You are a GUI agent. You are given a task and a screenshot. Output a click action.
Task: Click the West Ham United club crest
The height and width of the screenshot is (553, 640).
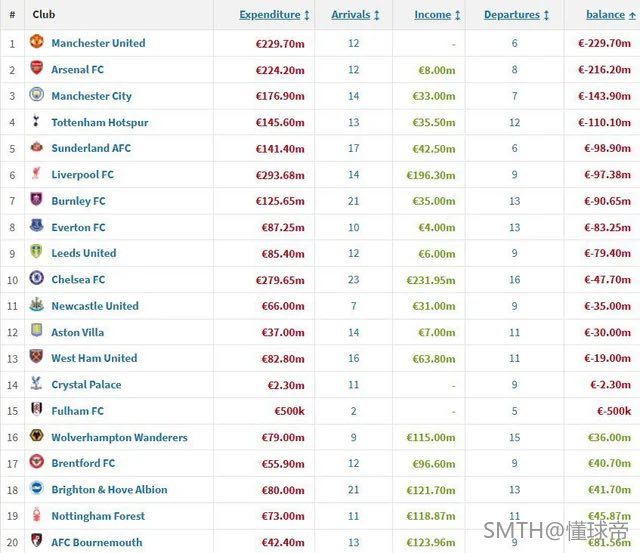pyautogui.click(x=36, y=356)
